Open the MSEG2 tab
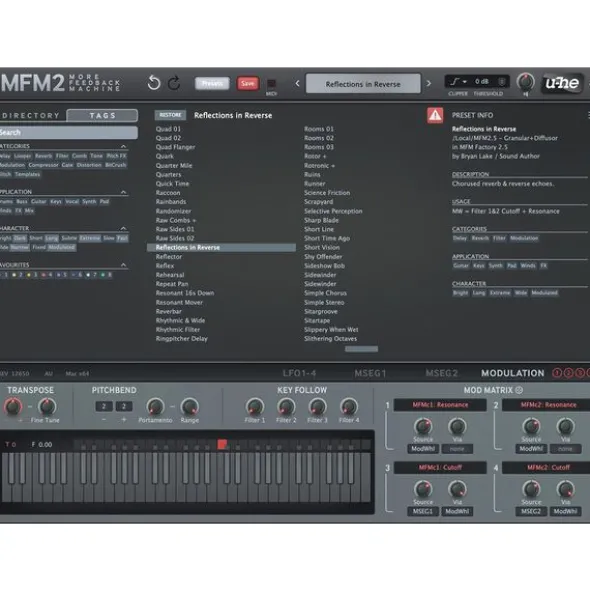Image resolution: width=590 pixels, height=591 pixels. (x=441, y=373)
